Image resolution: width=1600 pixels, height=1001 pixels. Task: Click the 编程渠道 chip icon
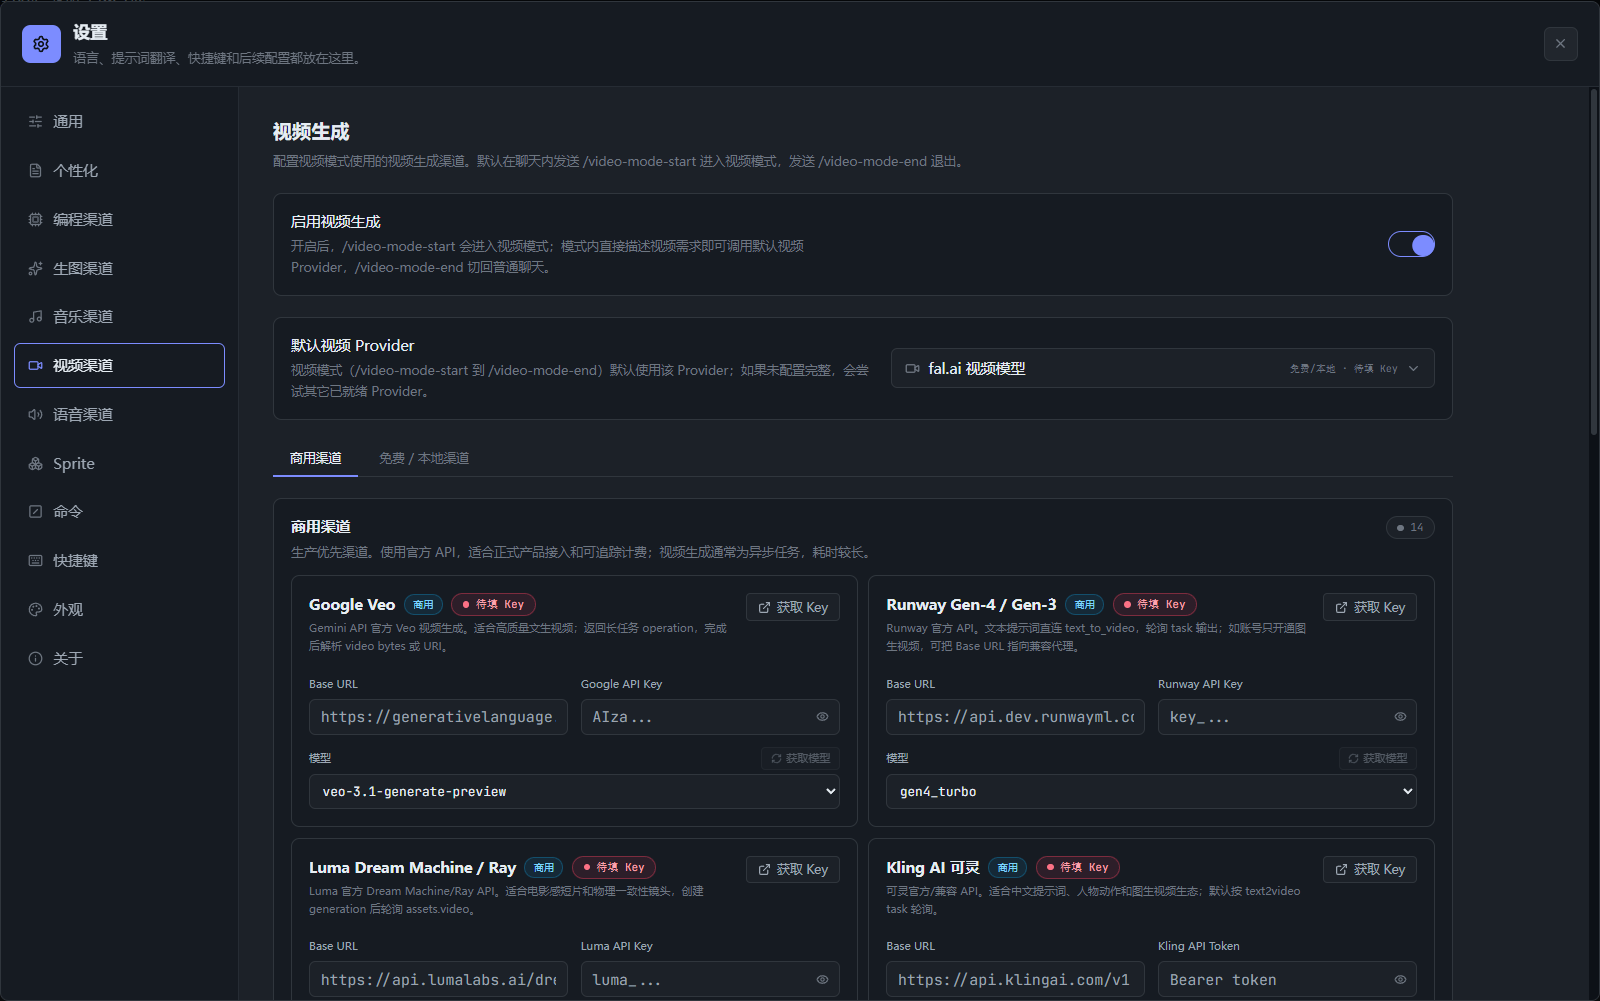35,219
